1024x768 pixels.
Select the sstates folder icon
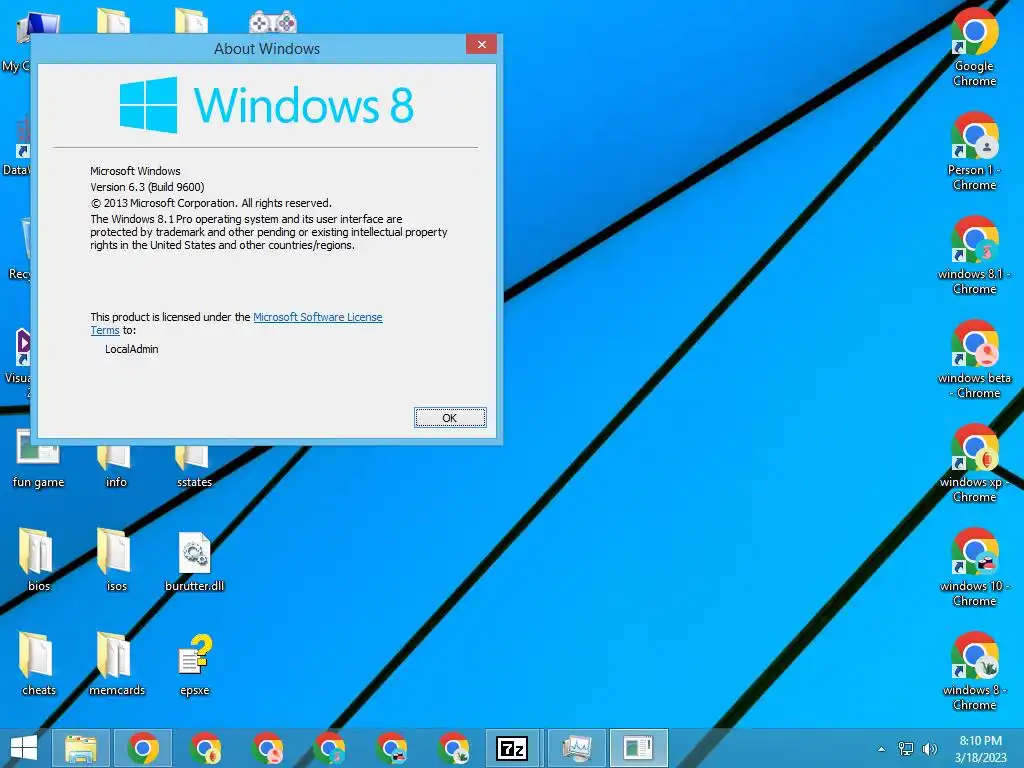(x=194, y=465)
